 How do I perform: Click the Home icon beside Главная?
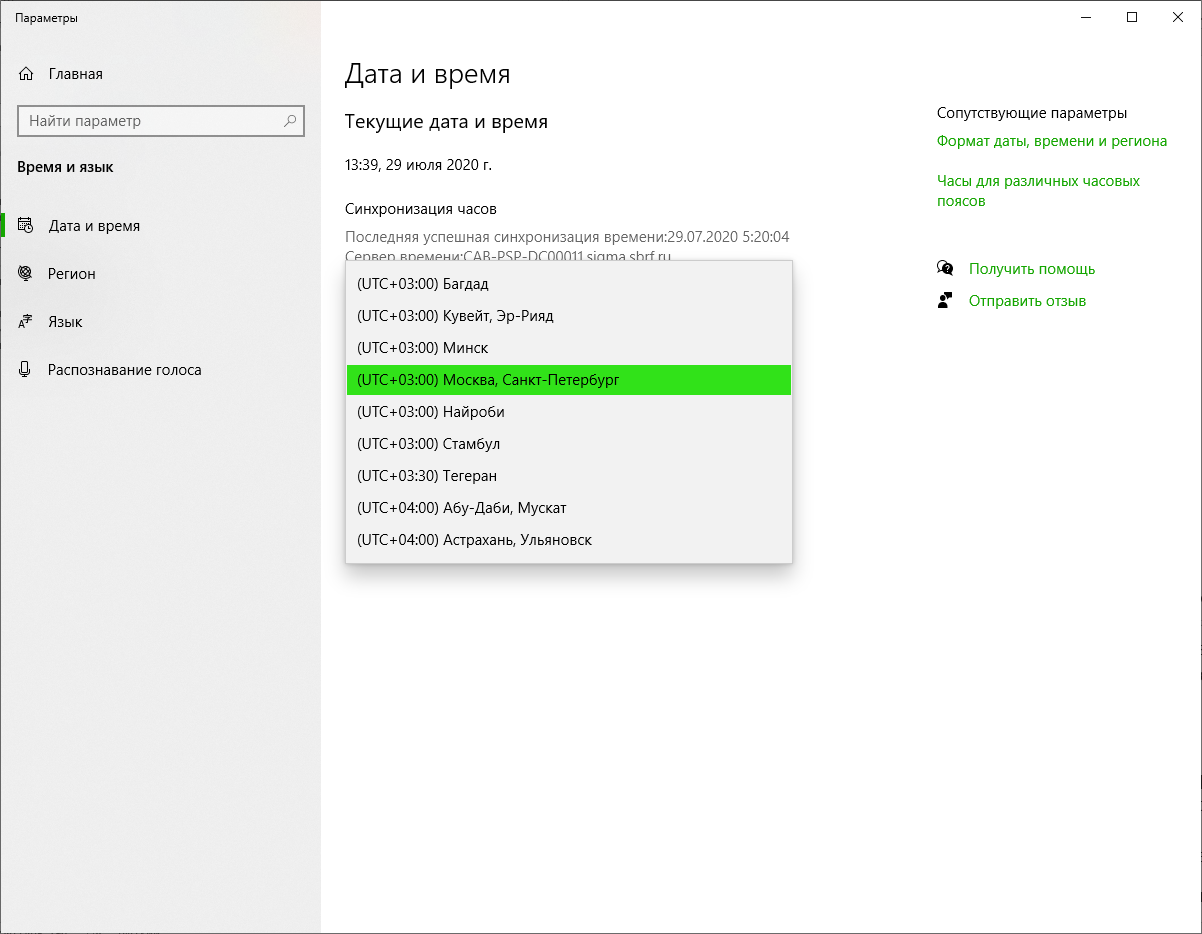coord(27,74)
